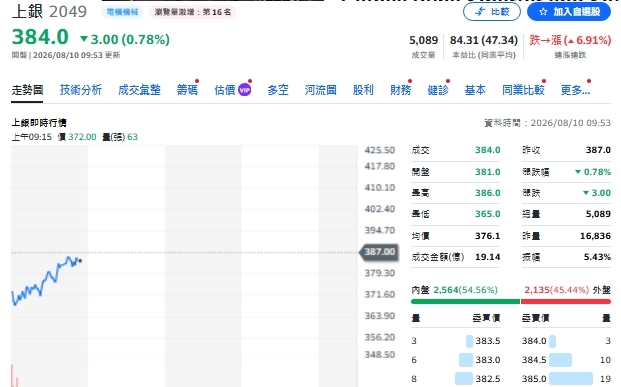Switch to the 多空 tab
Viewport: 621px width, 387px height.
[278, 90]
